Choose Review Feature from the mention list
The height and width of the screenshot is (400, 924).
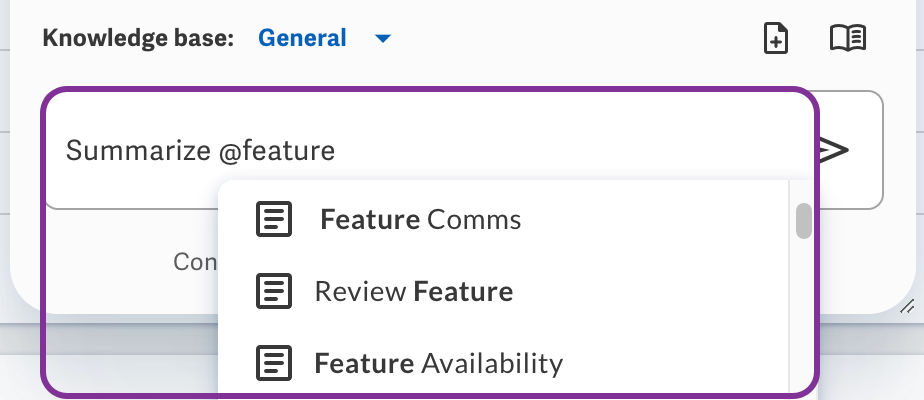click(x=503, y=291)
